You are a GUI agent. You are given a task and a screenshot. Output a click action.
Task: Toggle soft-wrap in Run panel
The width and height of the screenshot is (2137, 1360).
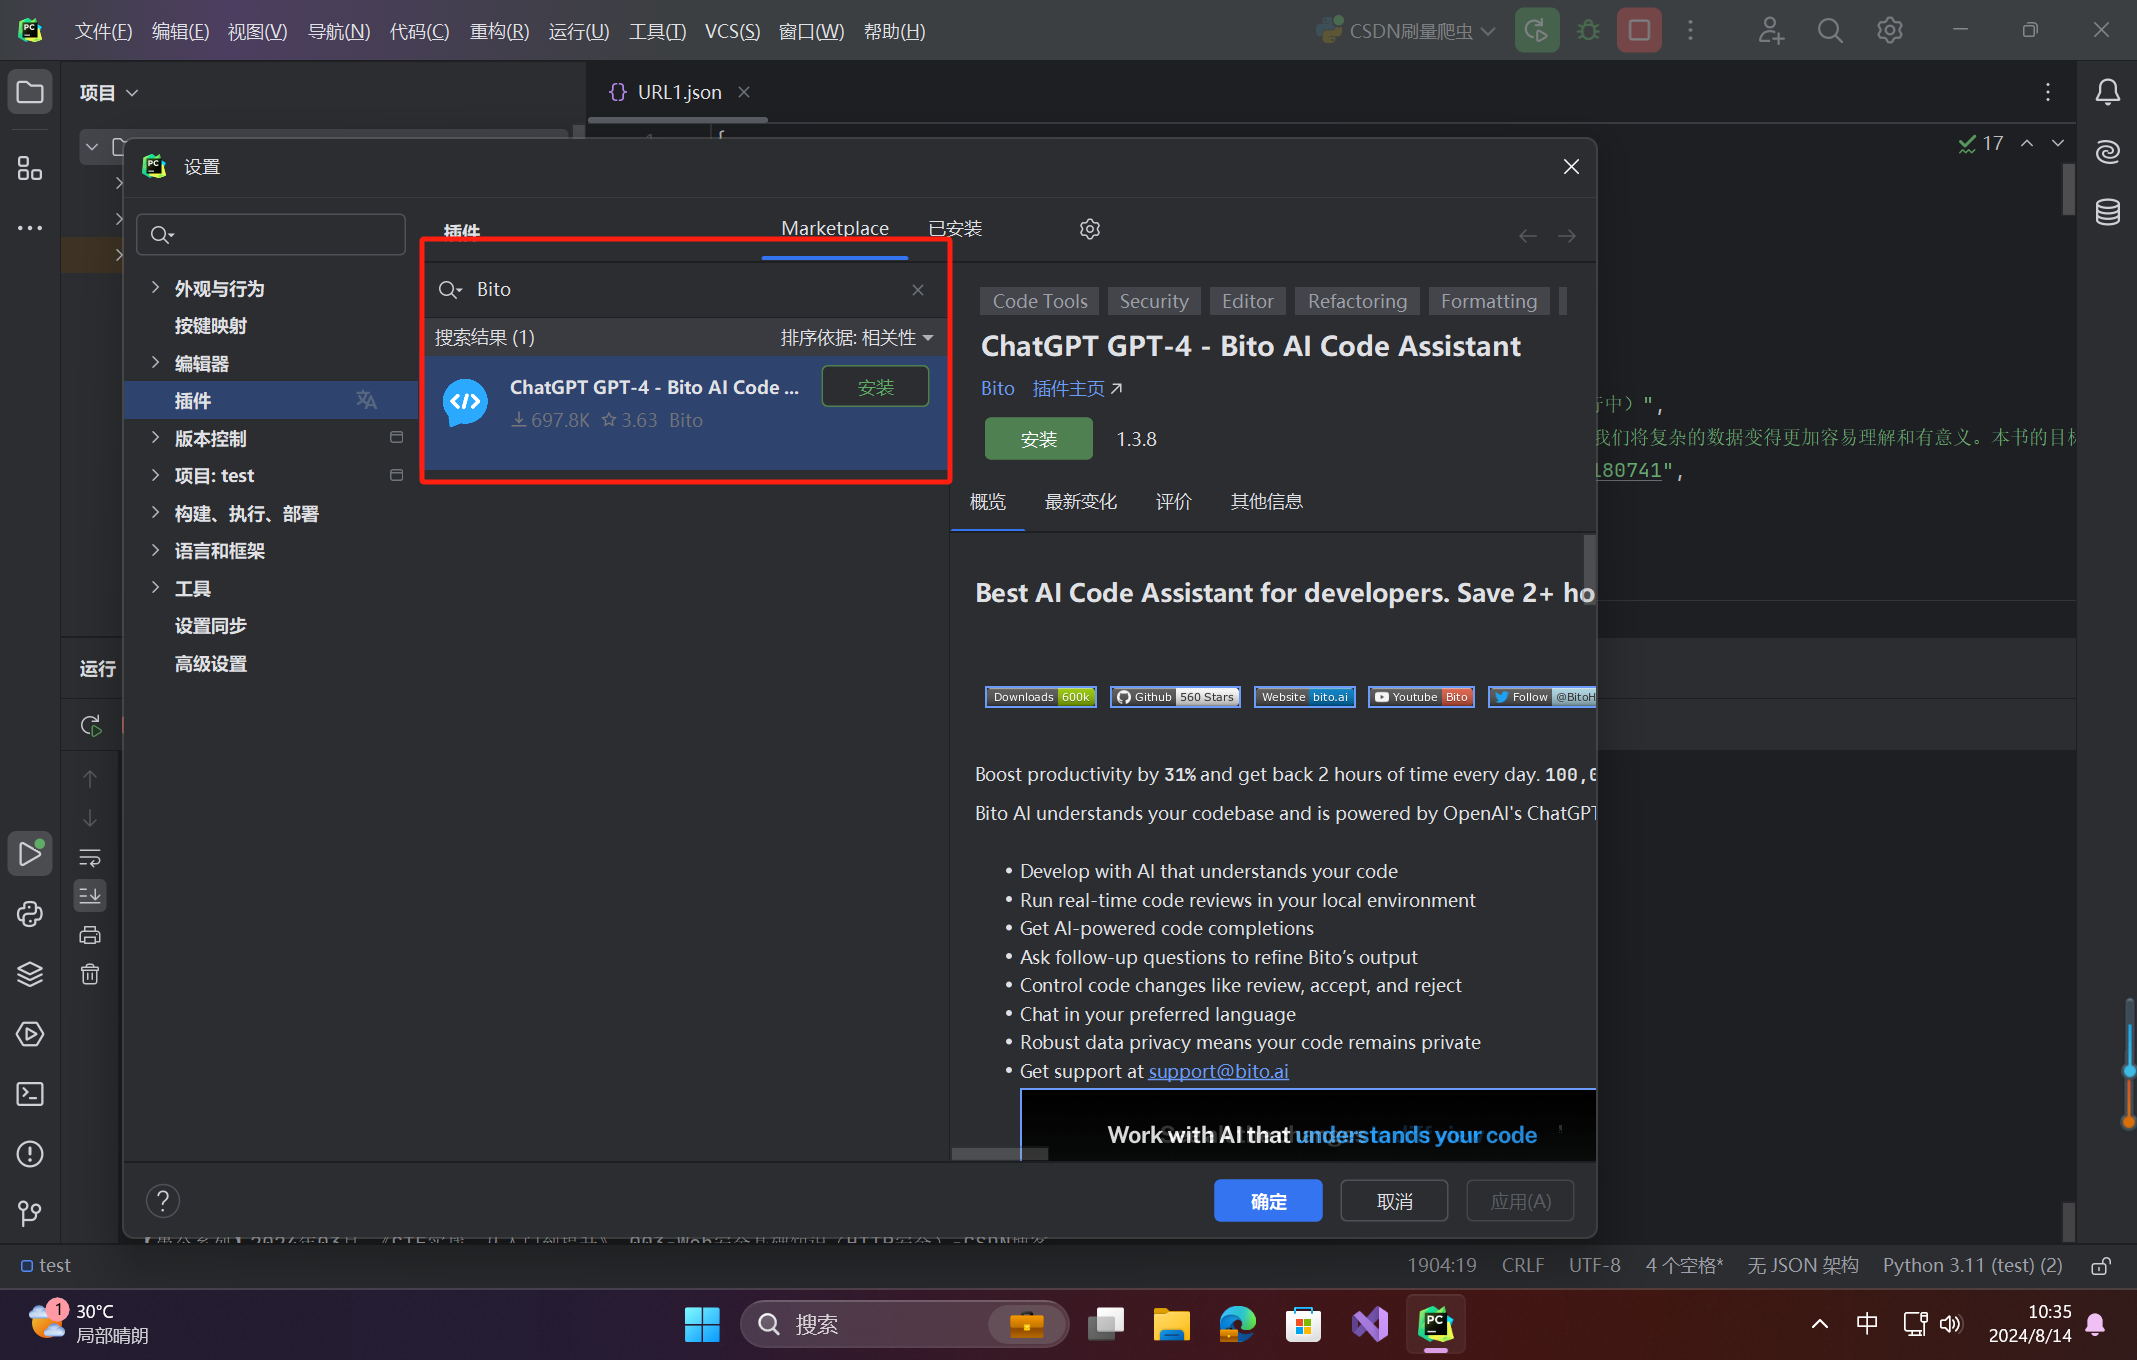90,857
